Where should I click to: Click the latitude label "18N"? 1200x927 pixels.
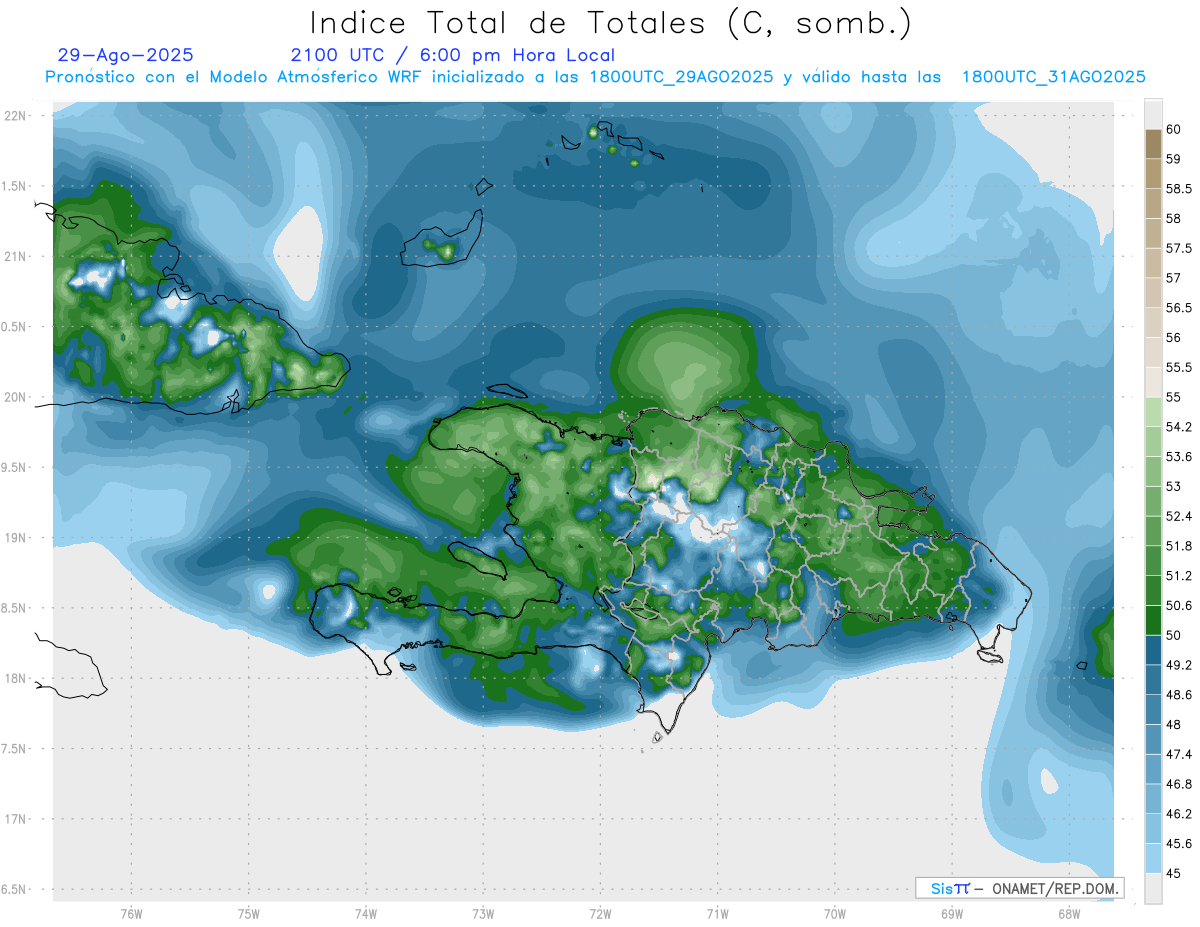coord(17,678)
